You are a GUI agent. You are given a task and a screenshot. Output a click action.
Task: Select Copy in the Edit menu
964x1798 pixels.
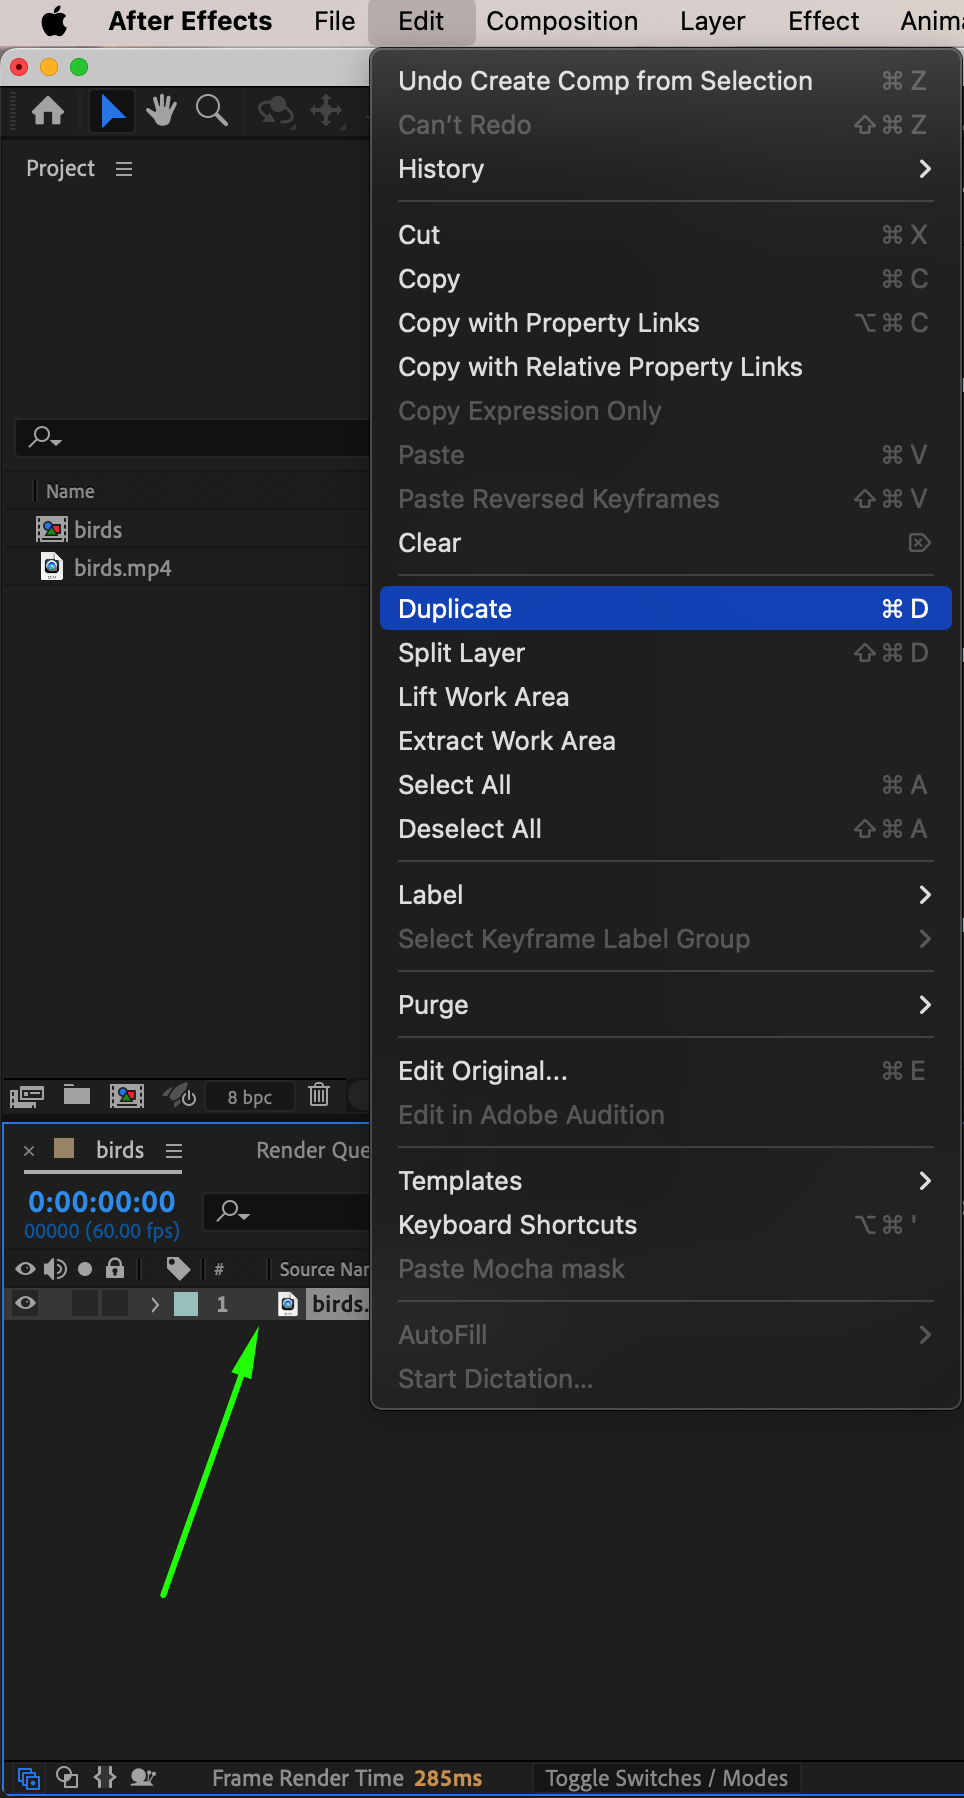tap(665, 279)
